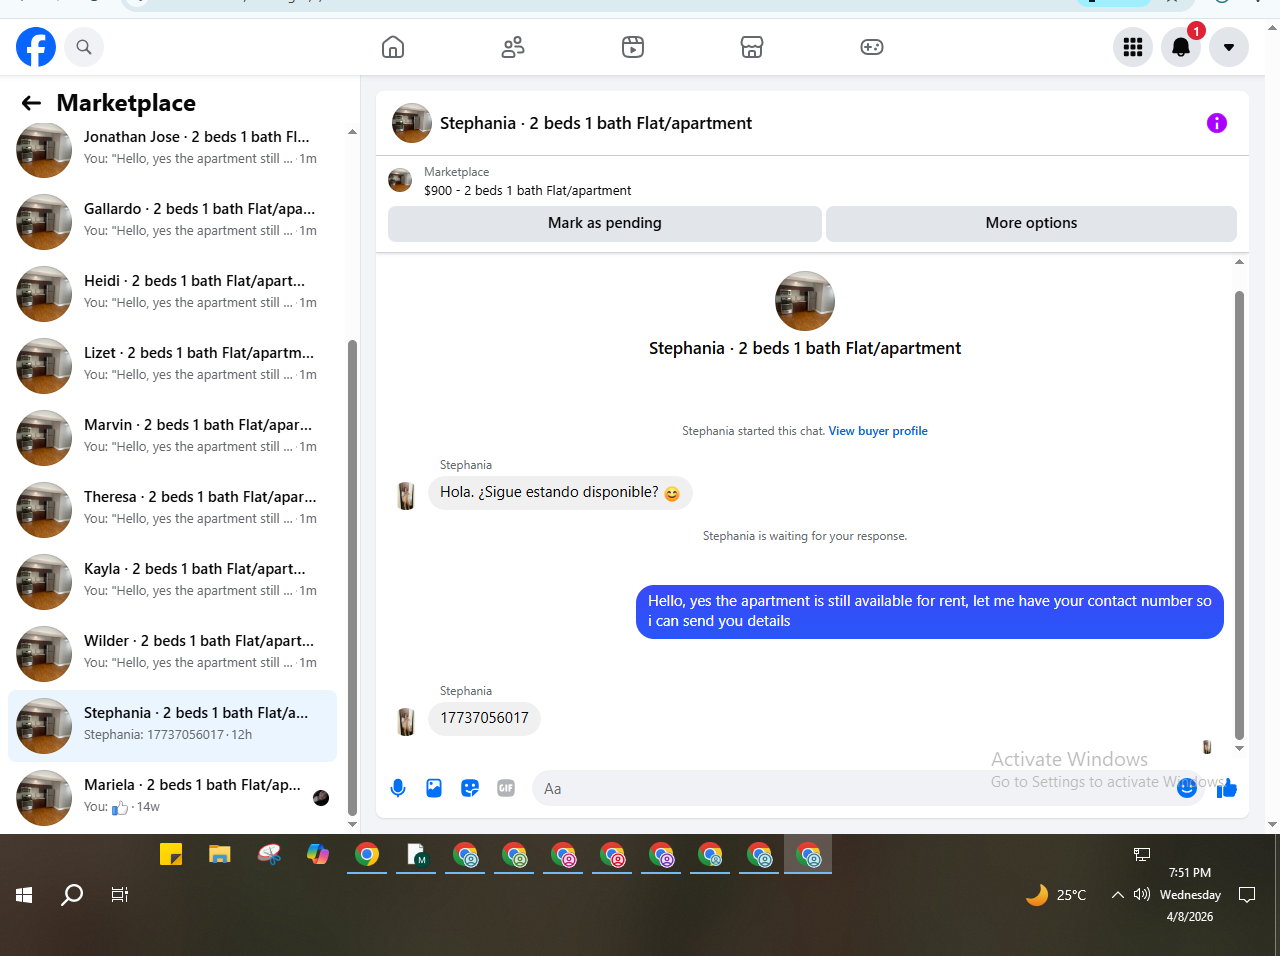Screen dimensions: 1280x956
Task: Click the large listing photo in chat
Action: (x=805, y=301)
